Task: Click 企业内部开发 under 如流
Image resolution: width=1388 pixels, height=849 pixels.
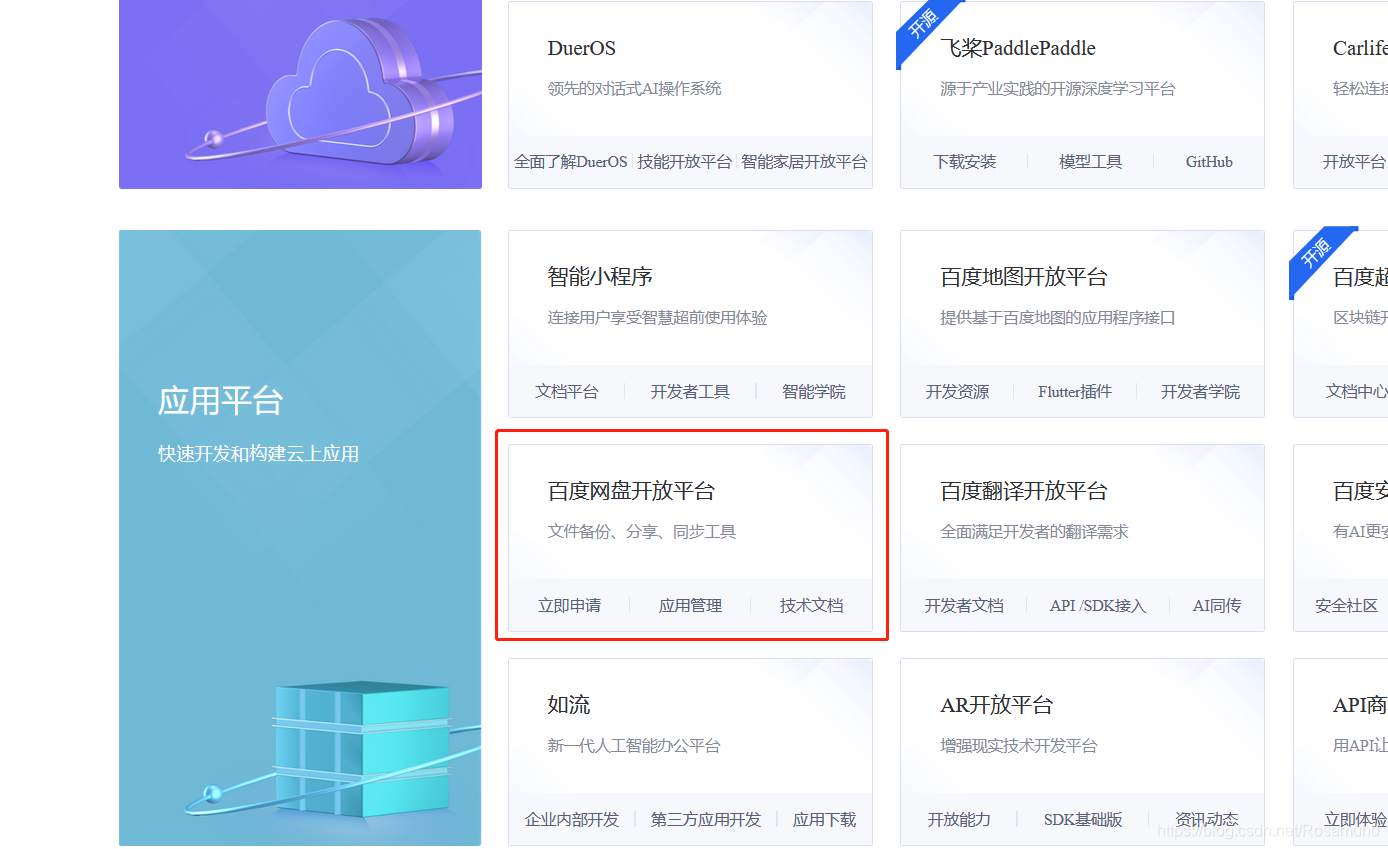Action: 572,820
